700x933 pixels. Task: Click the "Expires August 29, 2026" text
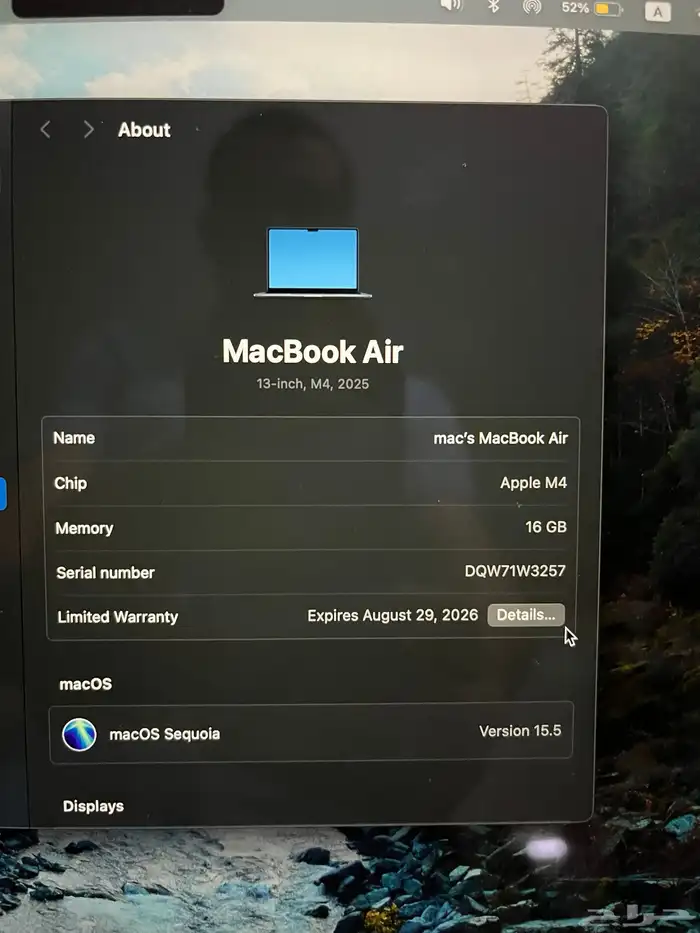[392, 615]
